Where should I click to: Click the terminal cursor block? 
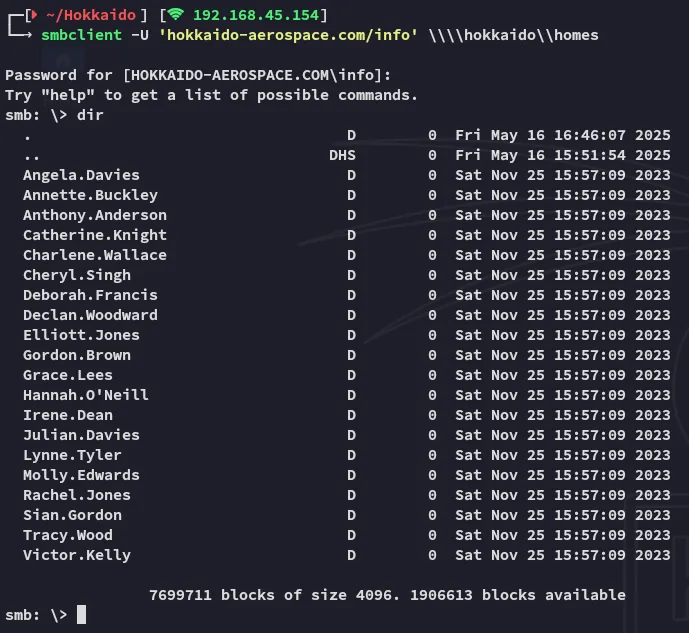[81, 615]
